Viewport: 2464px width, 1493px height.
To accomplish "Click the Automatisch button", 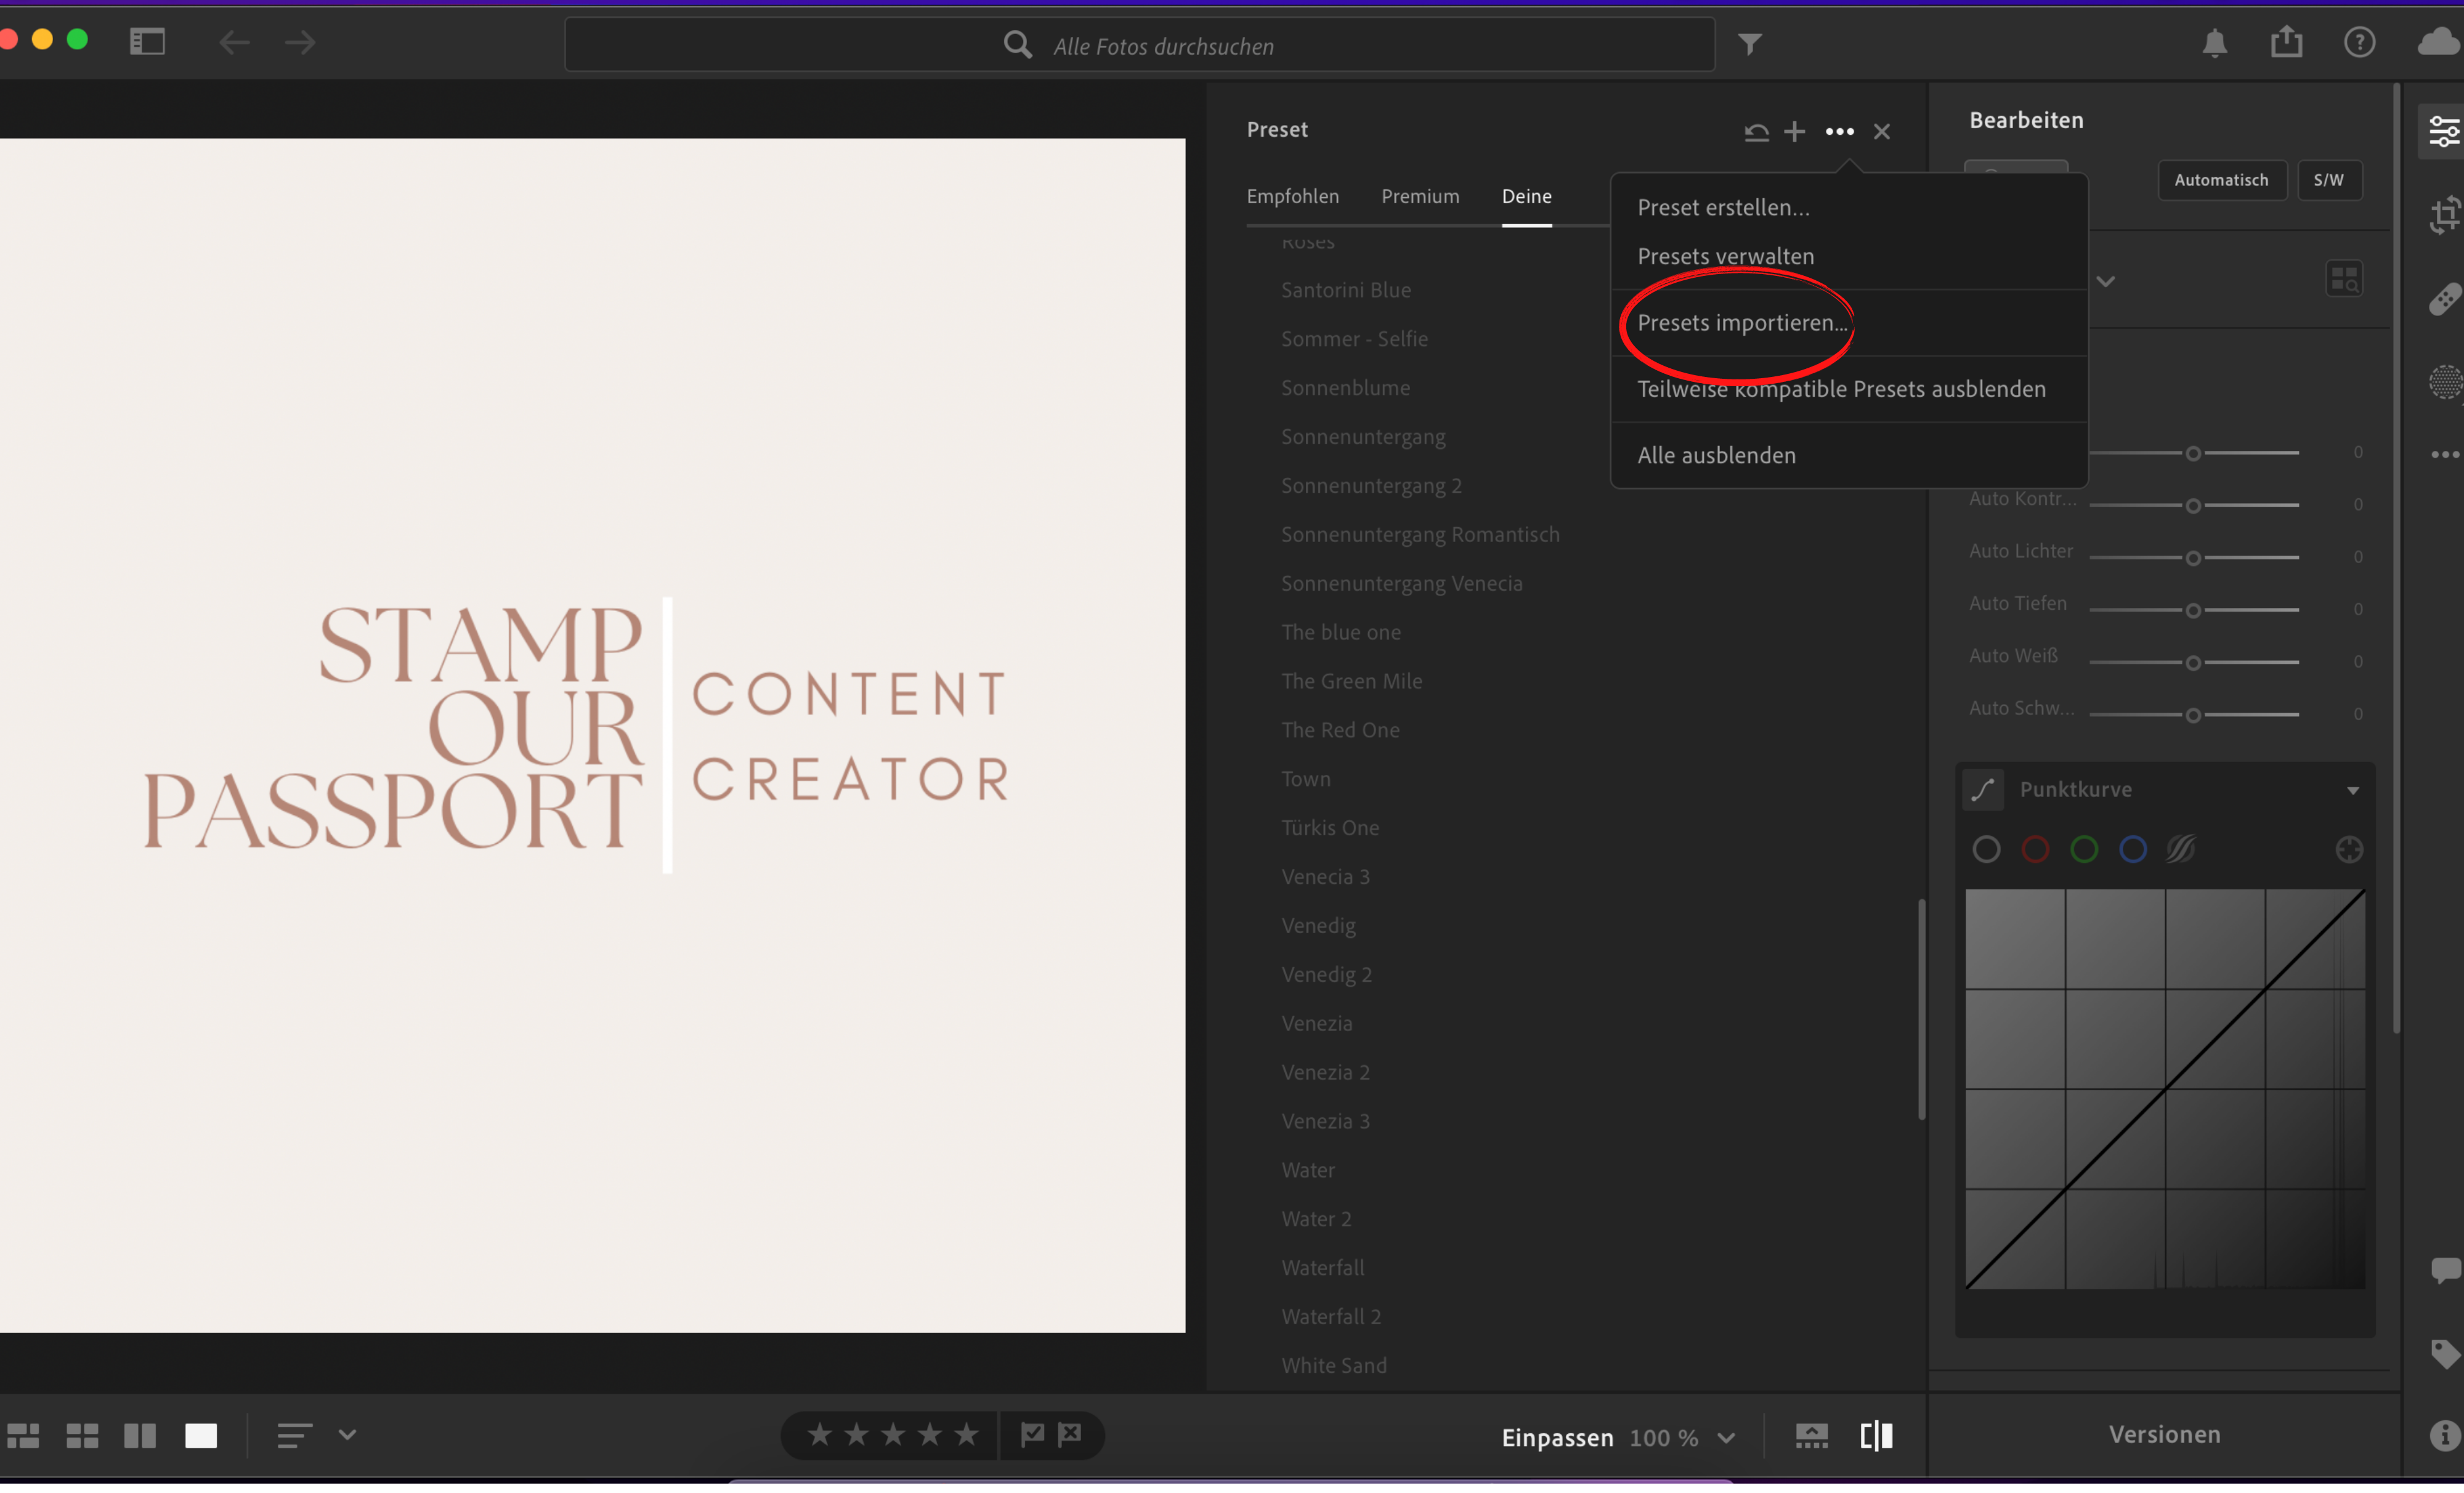I will click(2221, 180).
